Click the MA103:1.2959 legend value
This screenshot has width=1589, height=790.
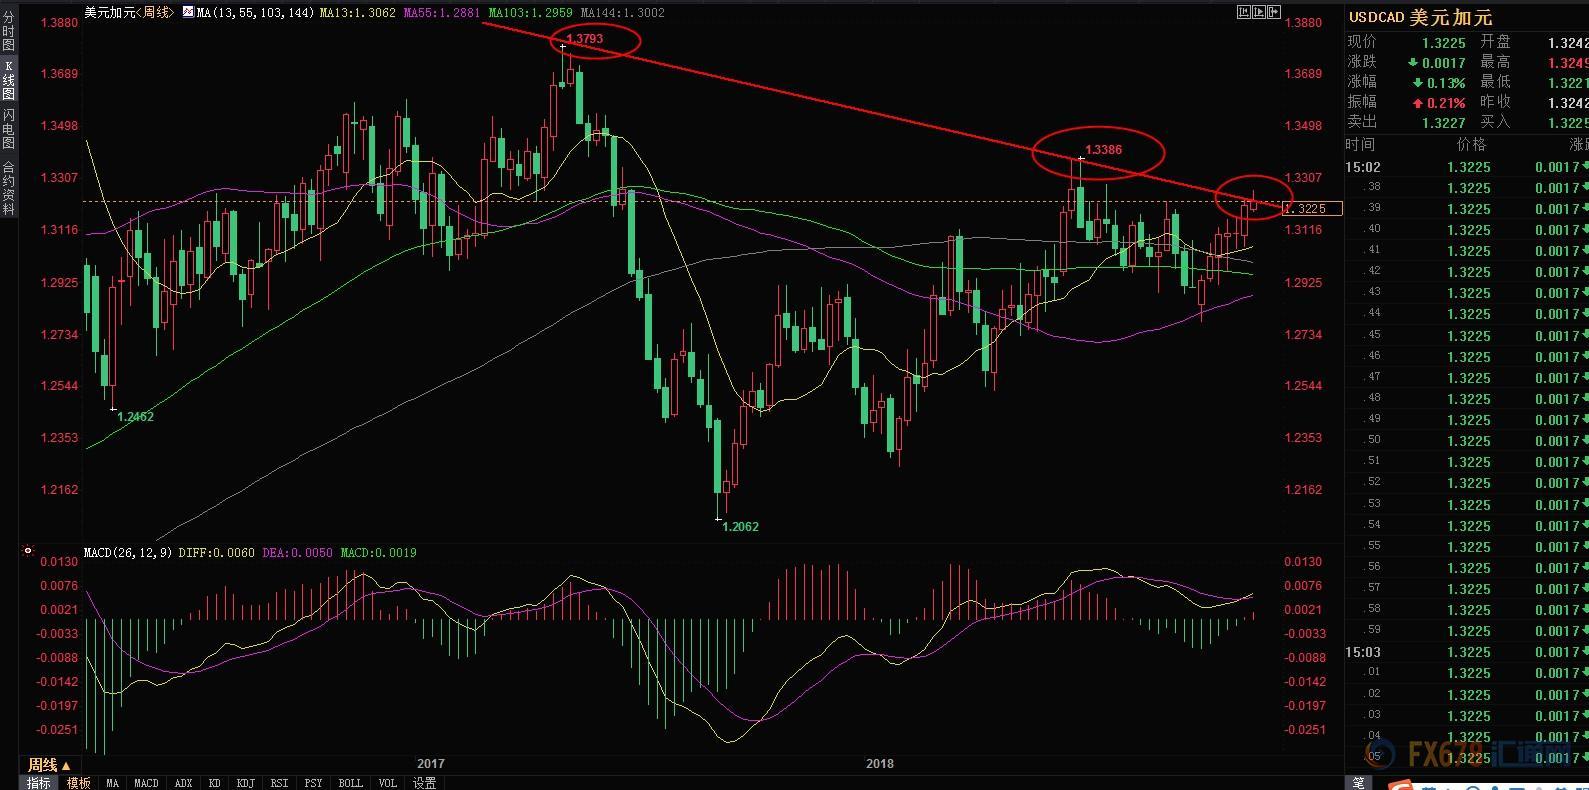531,13
